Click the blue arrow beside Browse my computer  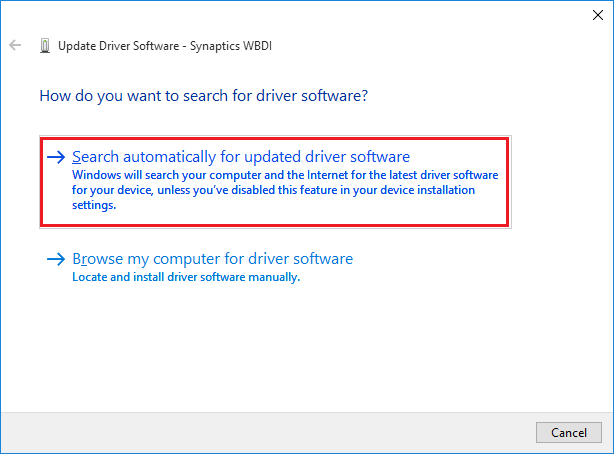tap(58, 260)
